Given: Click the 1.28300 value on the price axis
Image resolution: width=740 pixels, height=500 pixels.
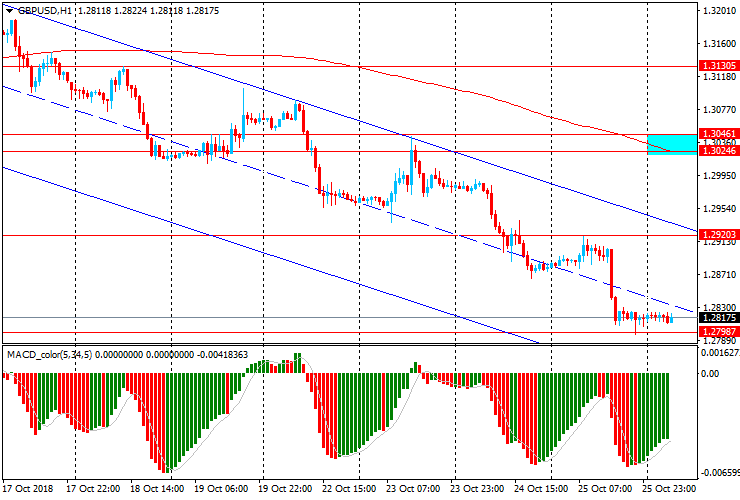Looking at the screenshot, I should (x=720, y=307).
